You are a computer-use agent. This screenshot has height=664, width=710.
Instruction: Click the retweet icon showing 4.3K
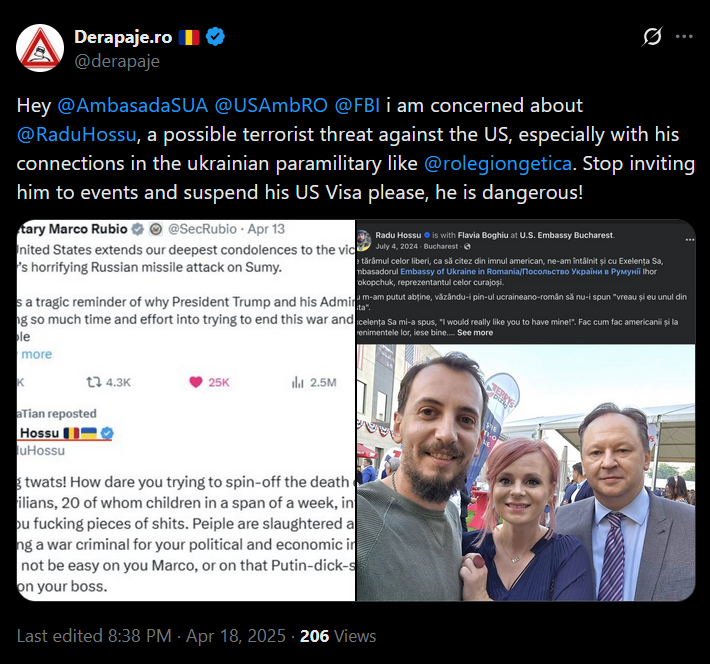click(x=94, y=382)
